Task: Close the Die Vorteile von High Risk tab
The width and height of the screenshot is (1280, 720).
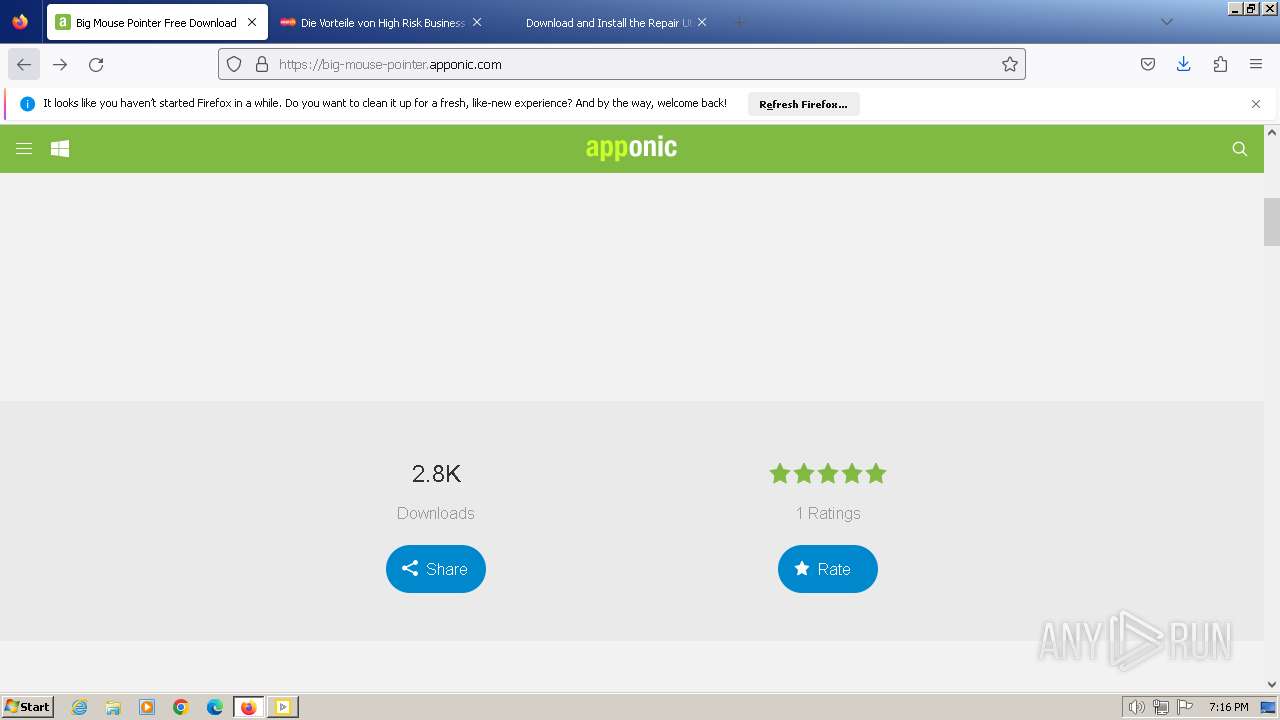Action: click(x=477, y=22)
